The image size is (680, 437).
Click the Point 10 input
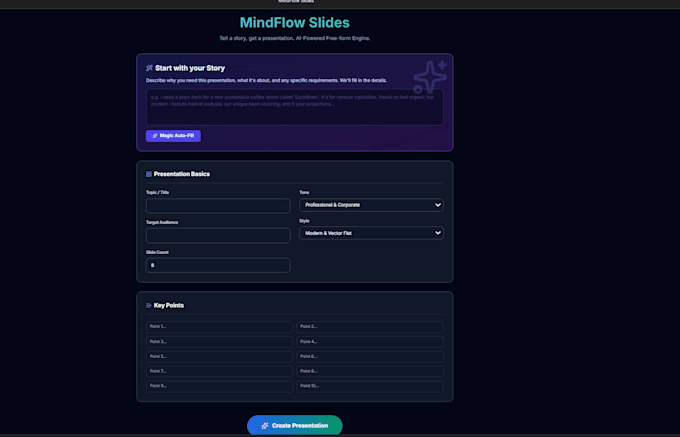pyautogui.click(x=370, y=386)
